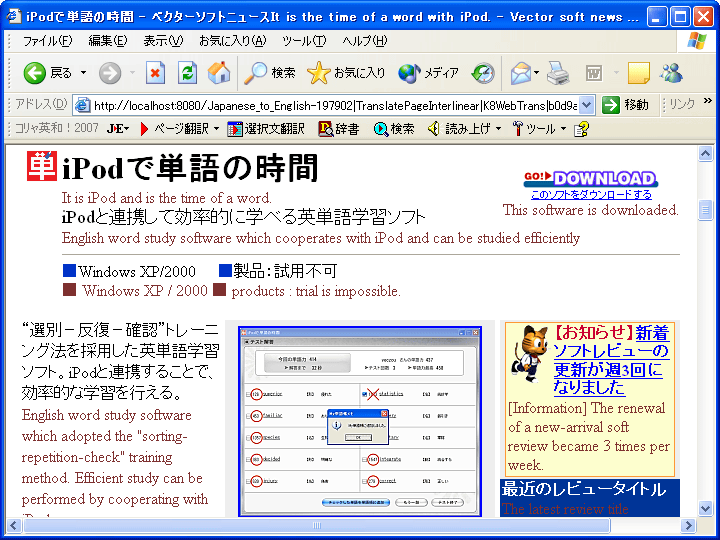Click the 読み上げ read aloud speaker
The image size is (720, 540).
[459, 129]
